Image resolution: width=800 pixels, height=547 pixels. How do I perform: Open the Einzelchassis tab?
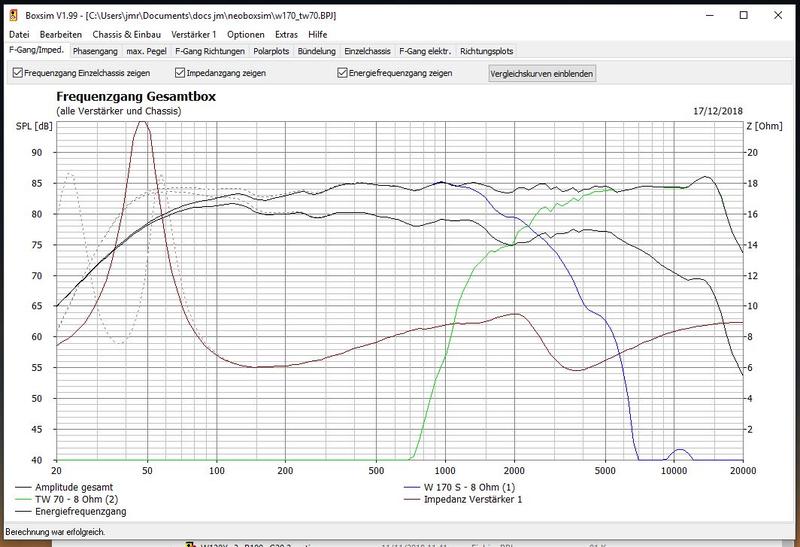tap(367, 51)
